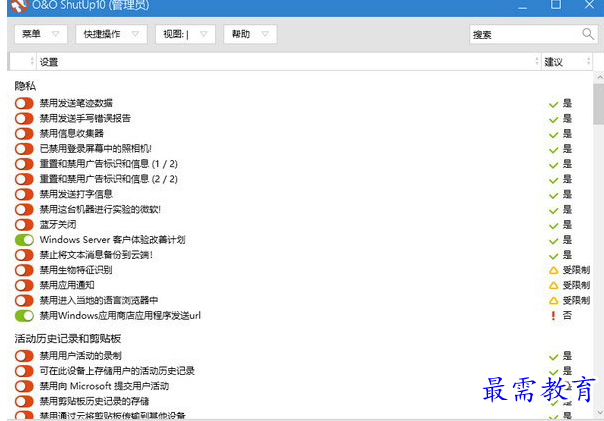The width and height of the screenshot is (604, 421).
Task: Click sort arrows right of 建议 header
Action: coord(588,61)
